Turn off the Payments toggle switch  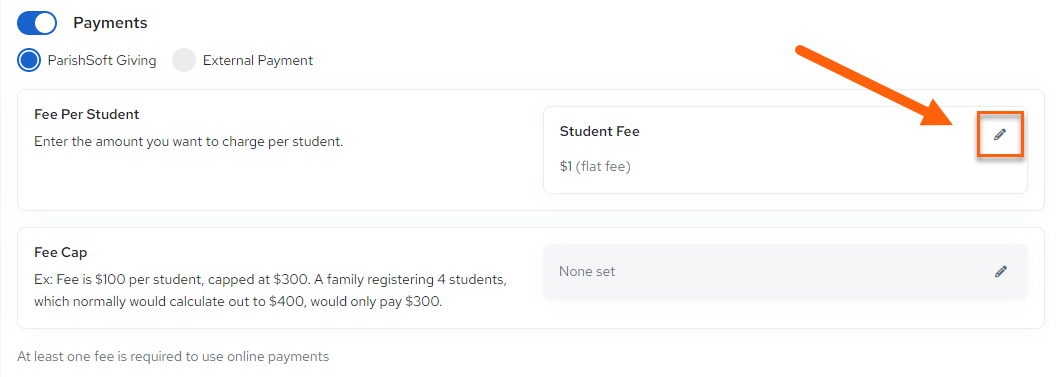tap(36, 23)
